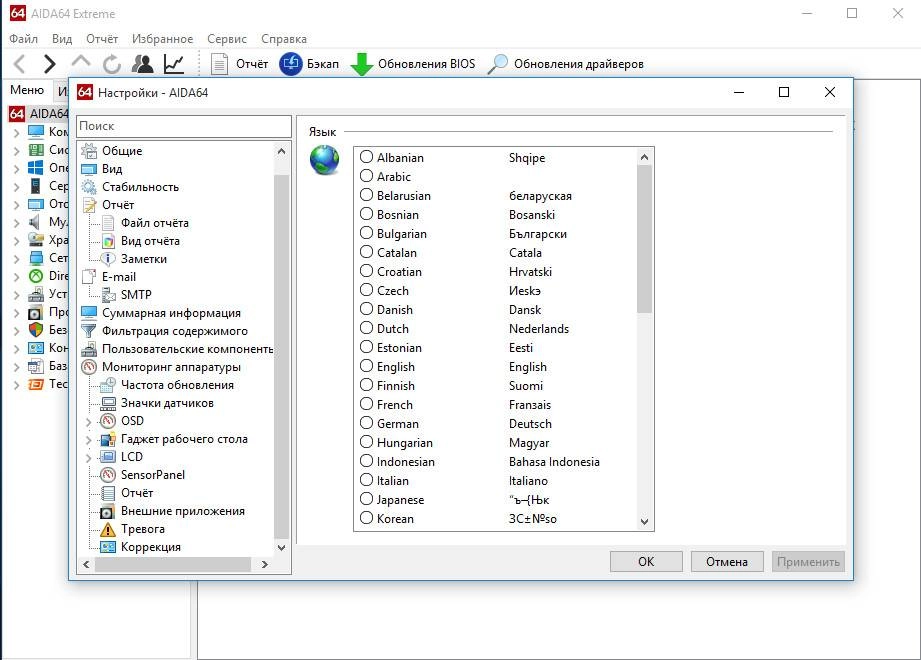Select Общие settings category
921x660 pixels.
click(x=122, y=151)
